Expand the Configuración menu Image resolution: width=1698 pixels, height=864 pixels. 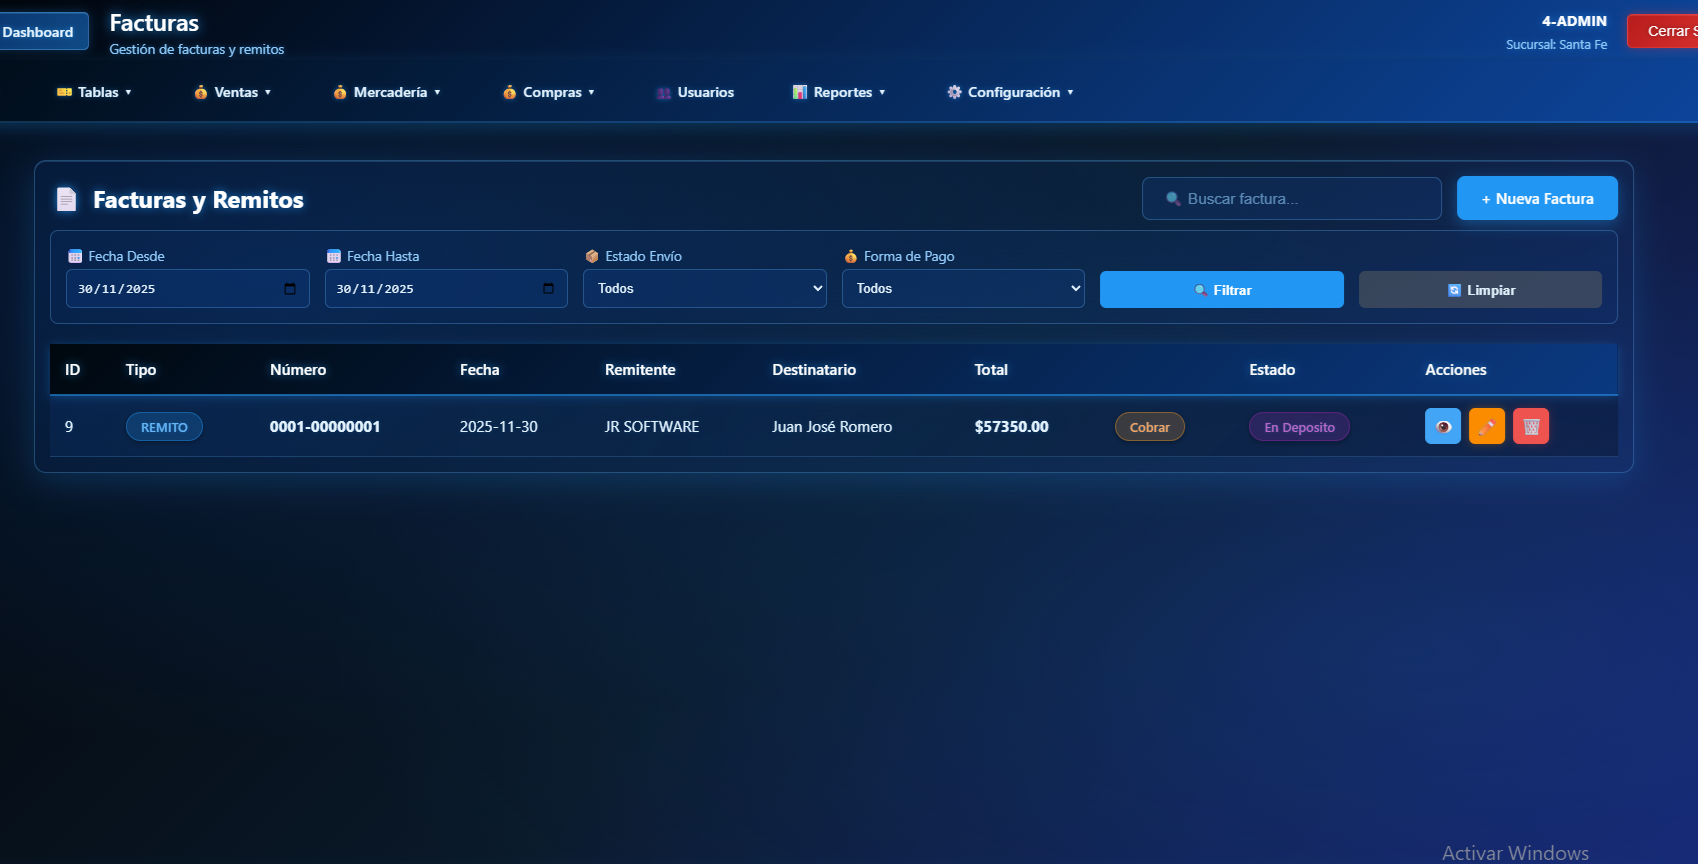pyautogui.click(x=1010, y=92)
